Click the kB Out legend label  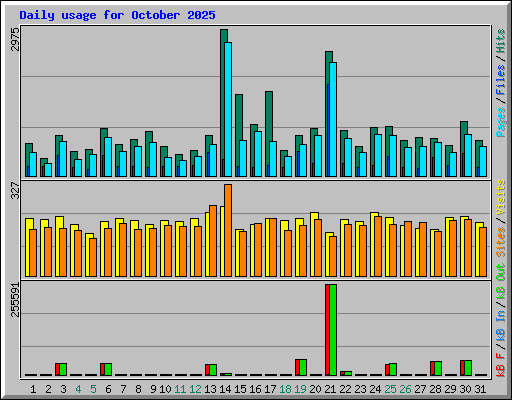coord(501,281)
